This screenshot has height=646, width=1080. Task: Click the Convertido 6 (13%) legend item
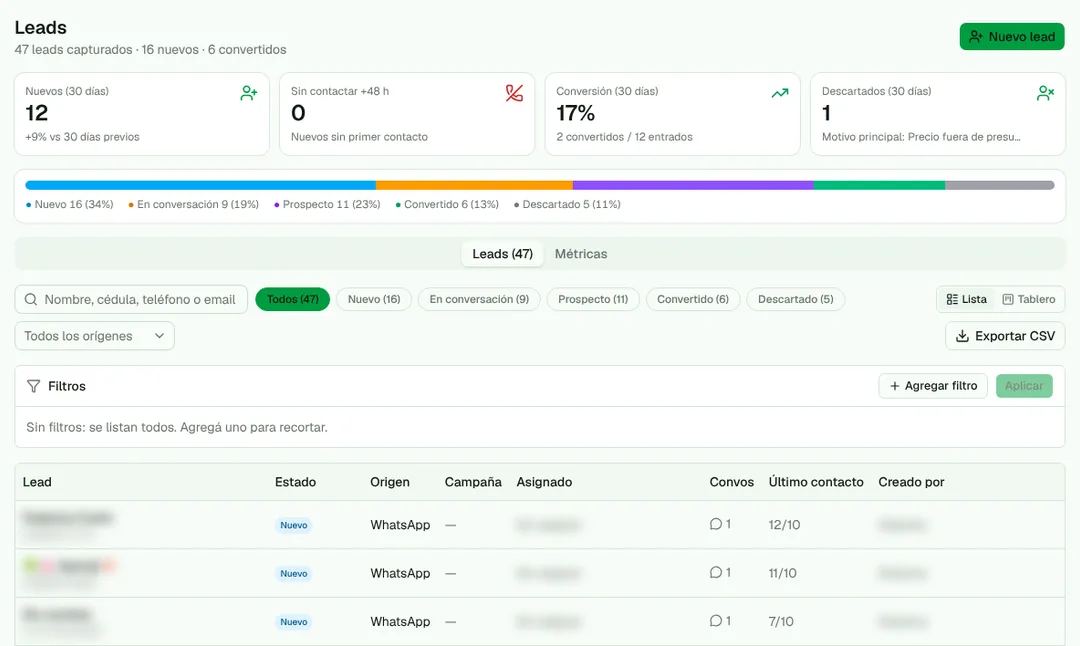pyautogui.click(x=447, y=205)
